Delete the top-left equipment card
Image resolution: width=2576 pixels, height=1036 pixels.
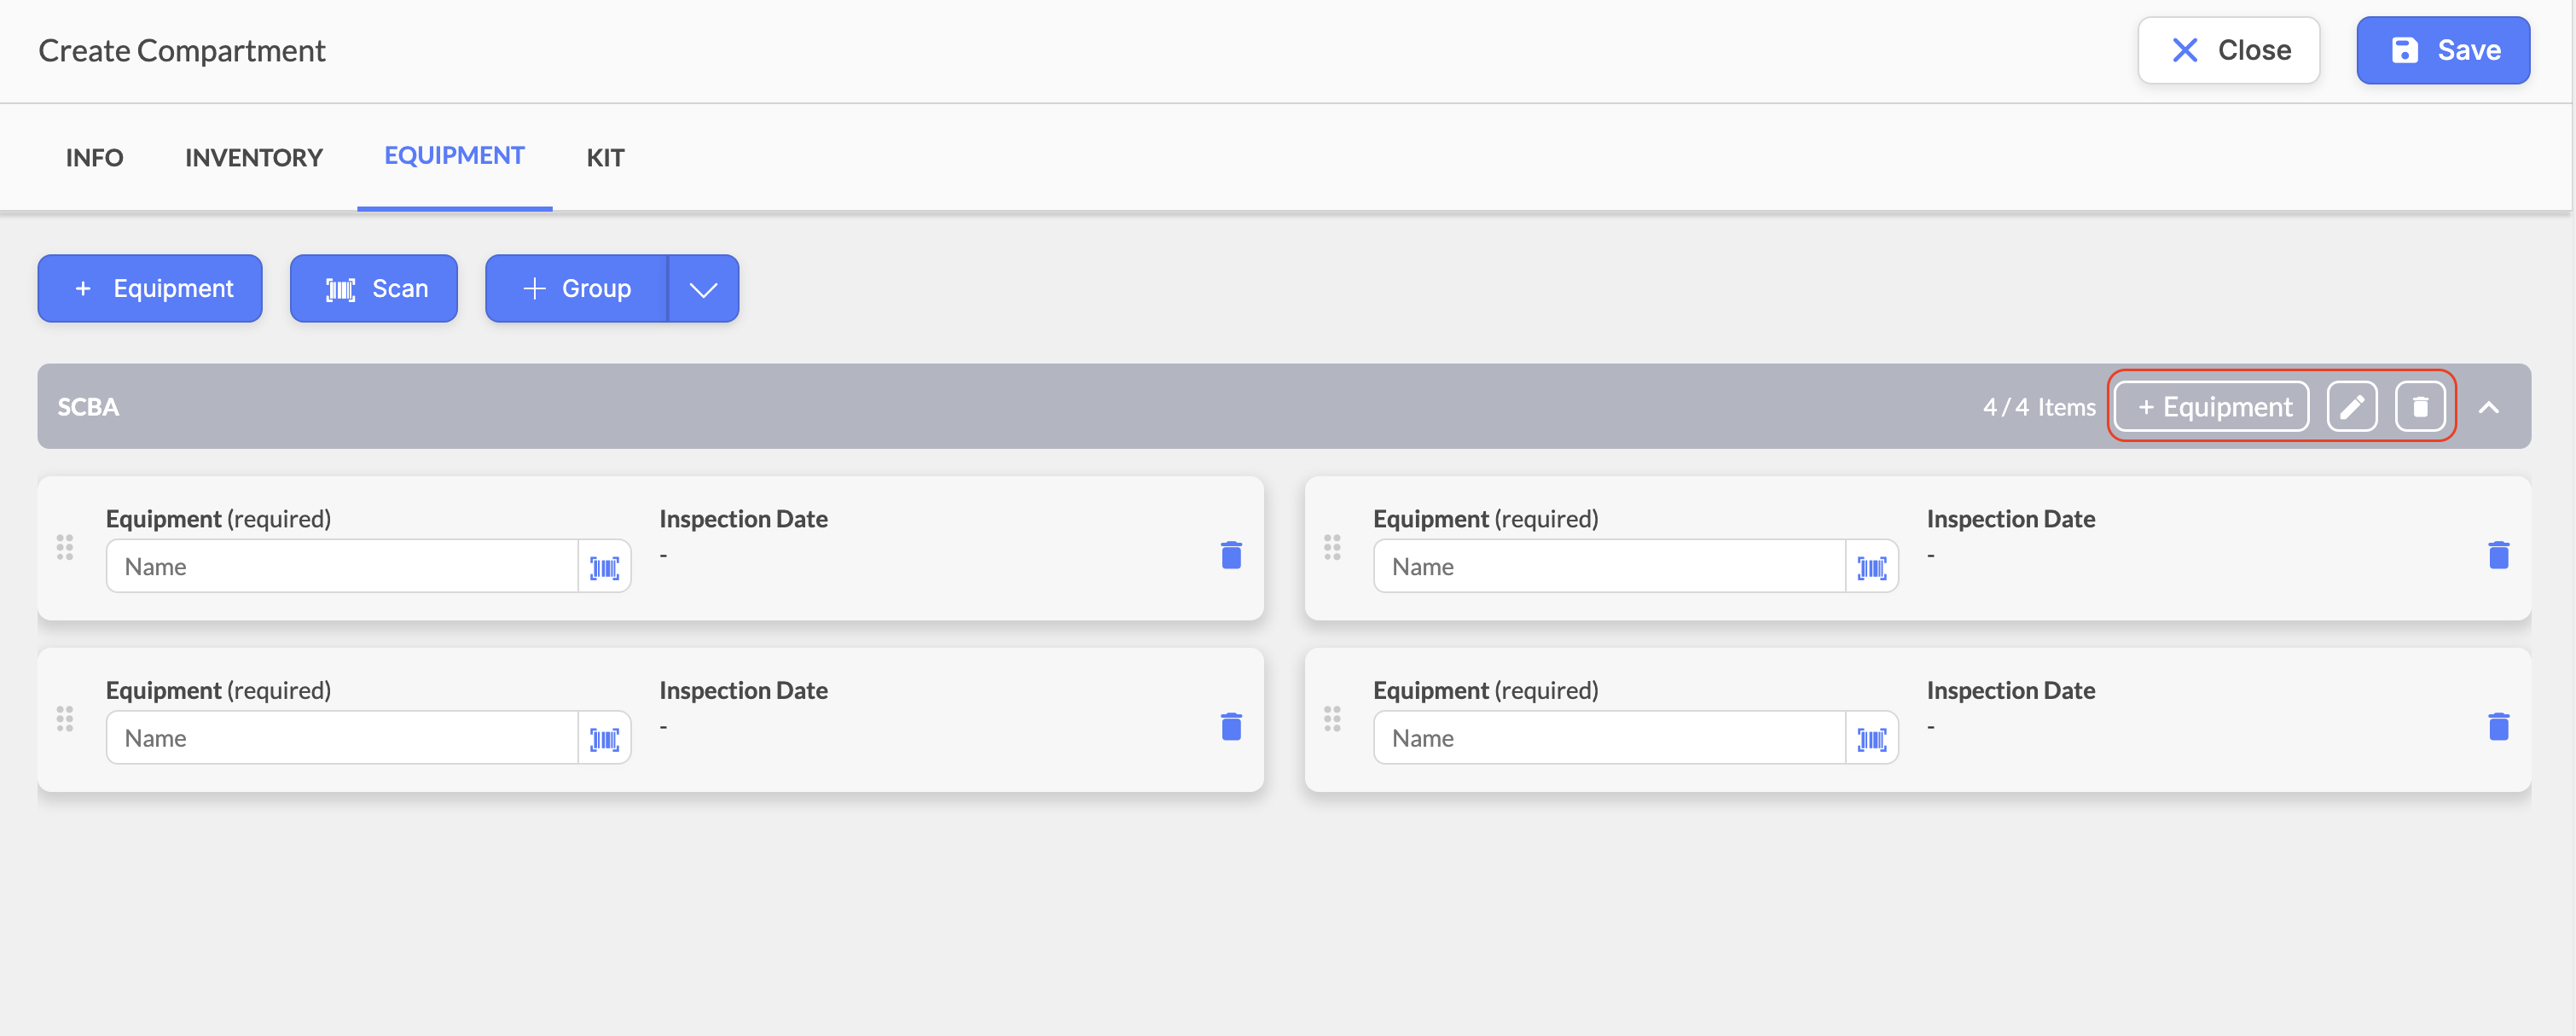click(1231, 554)
